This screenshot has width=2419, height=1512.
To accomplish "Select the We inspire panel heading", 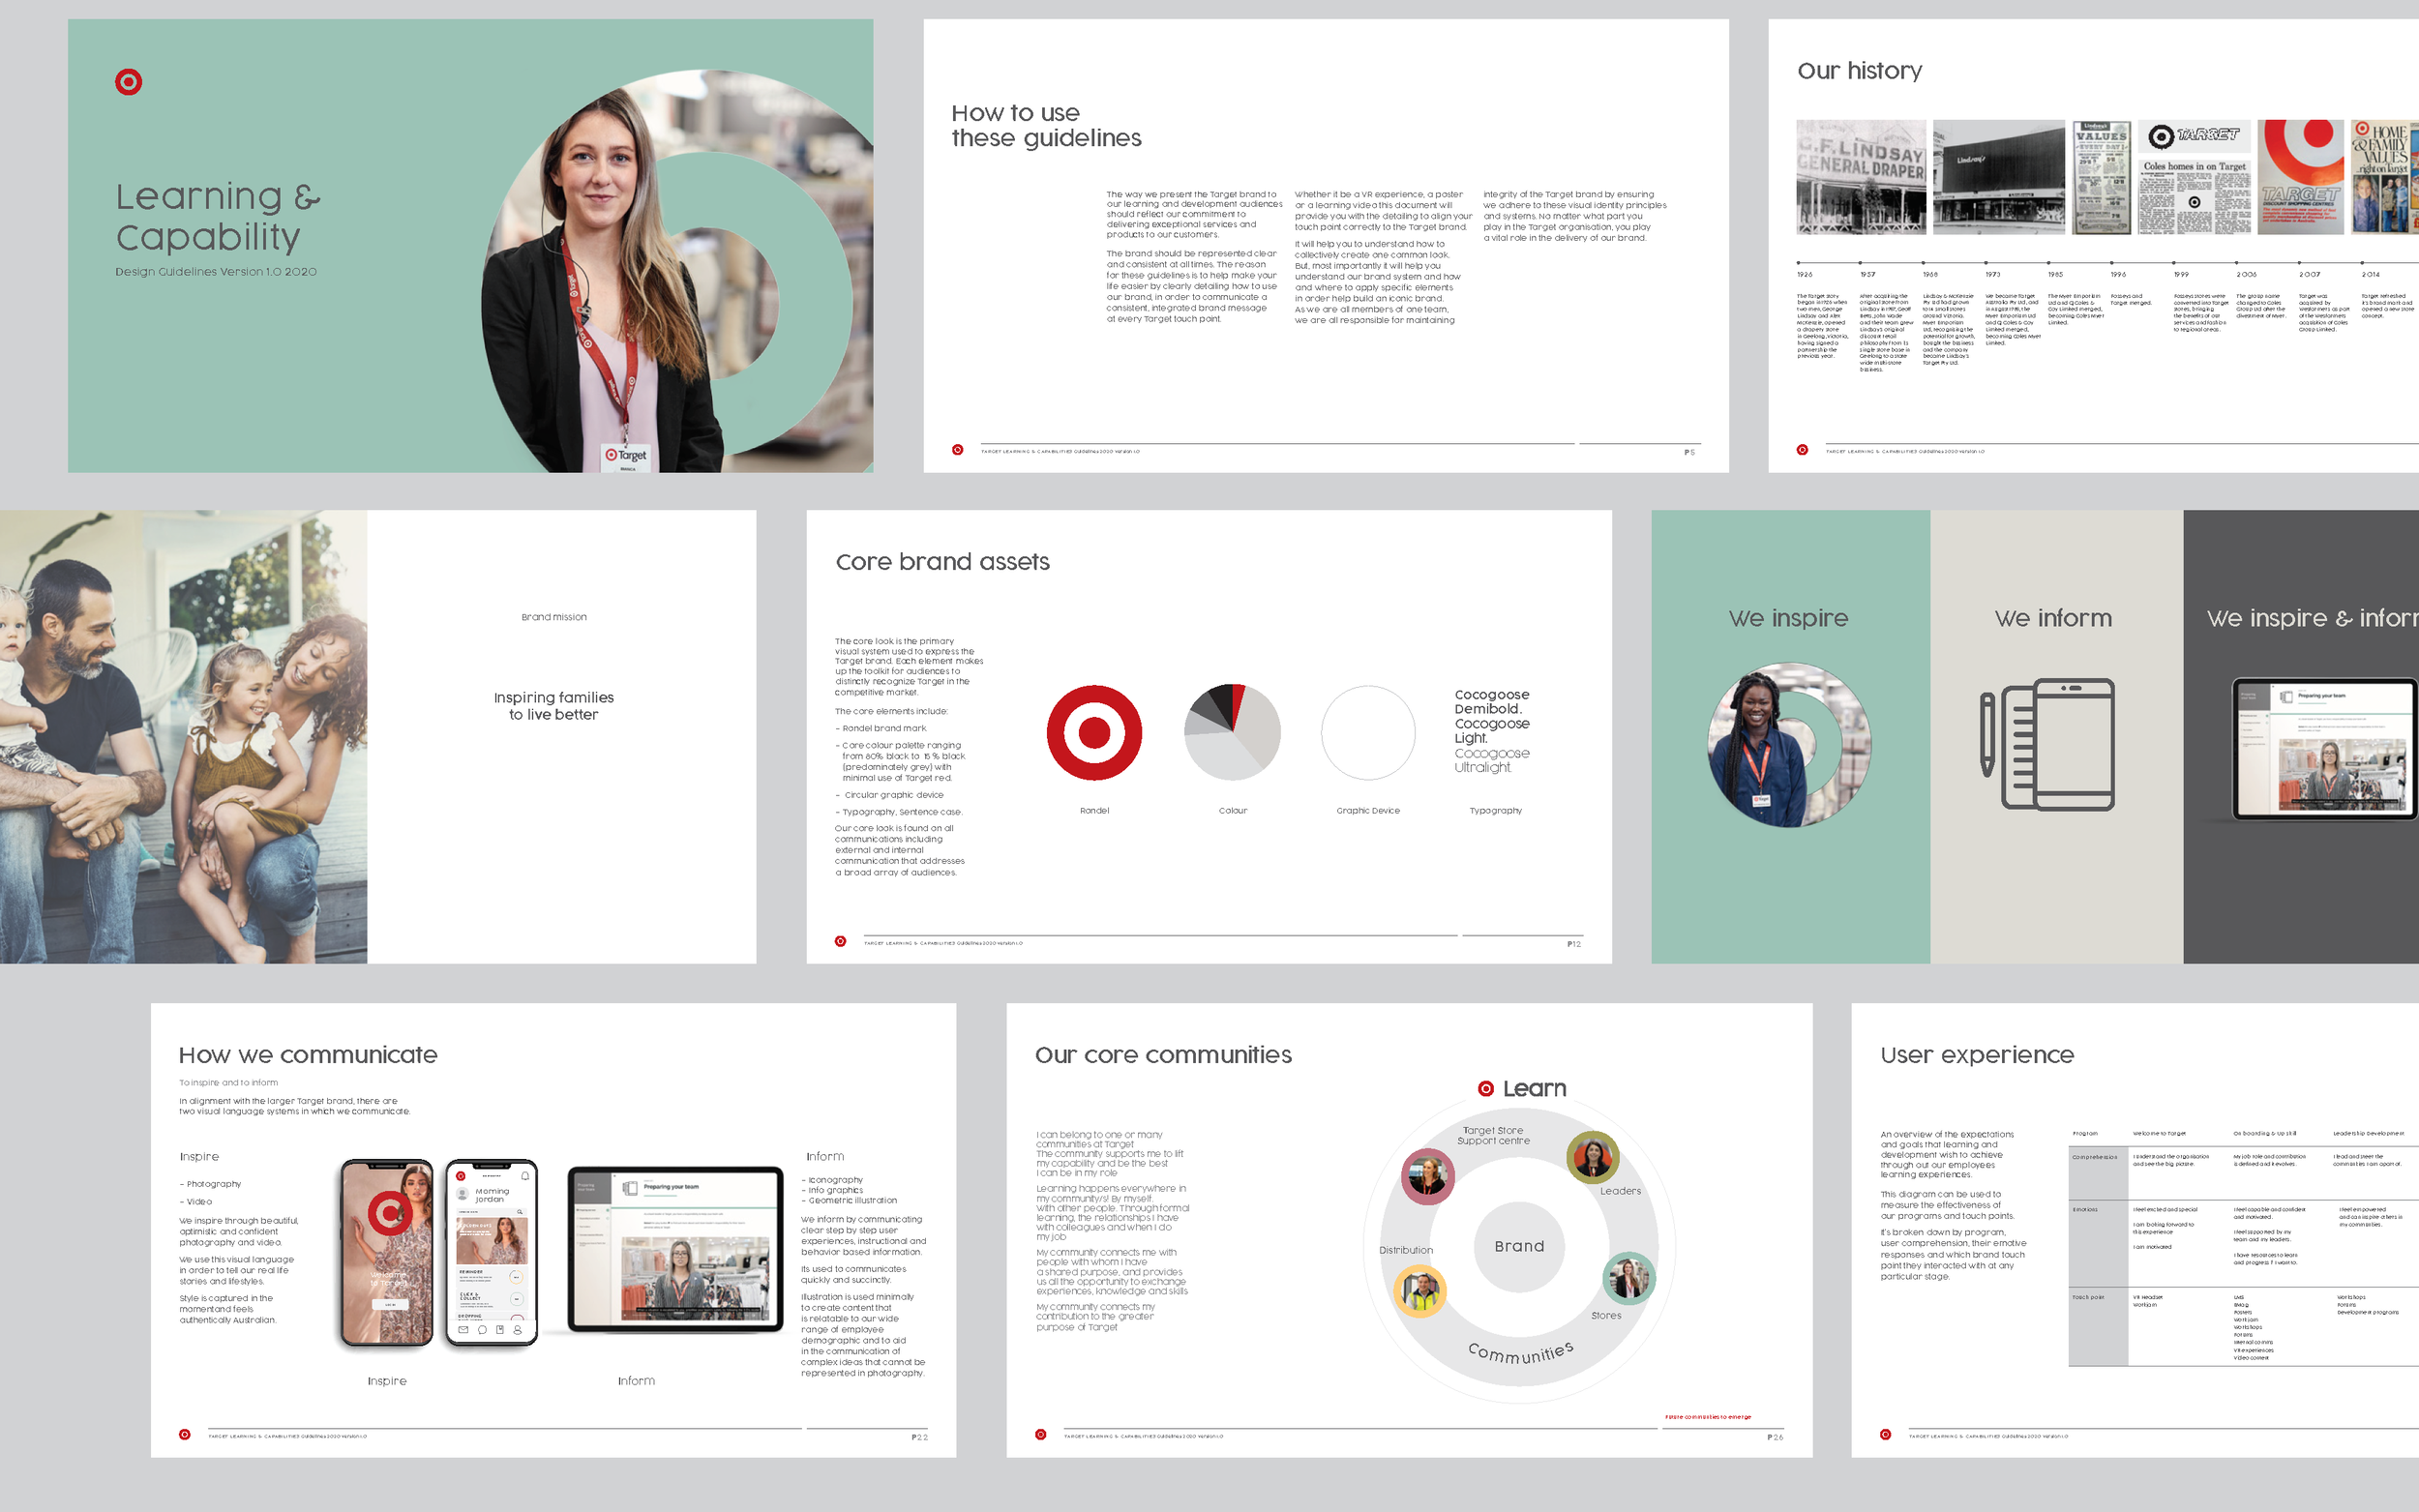I will click(1788, 618).
